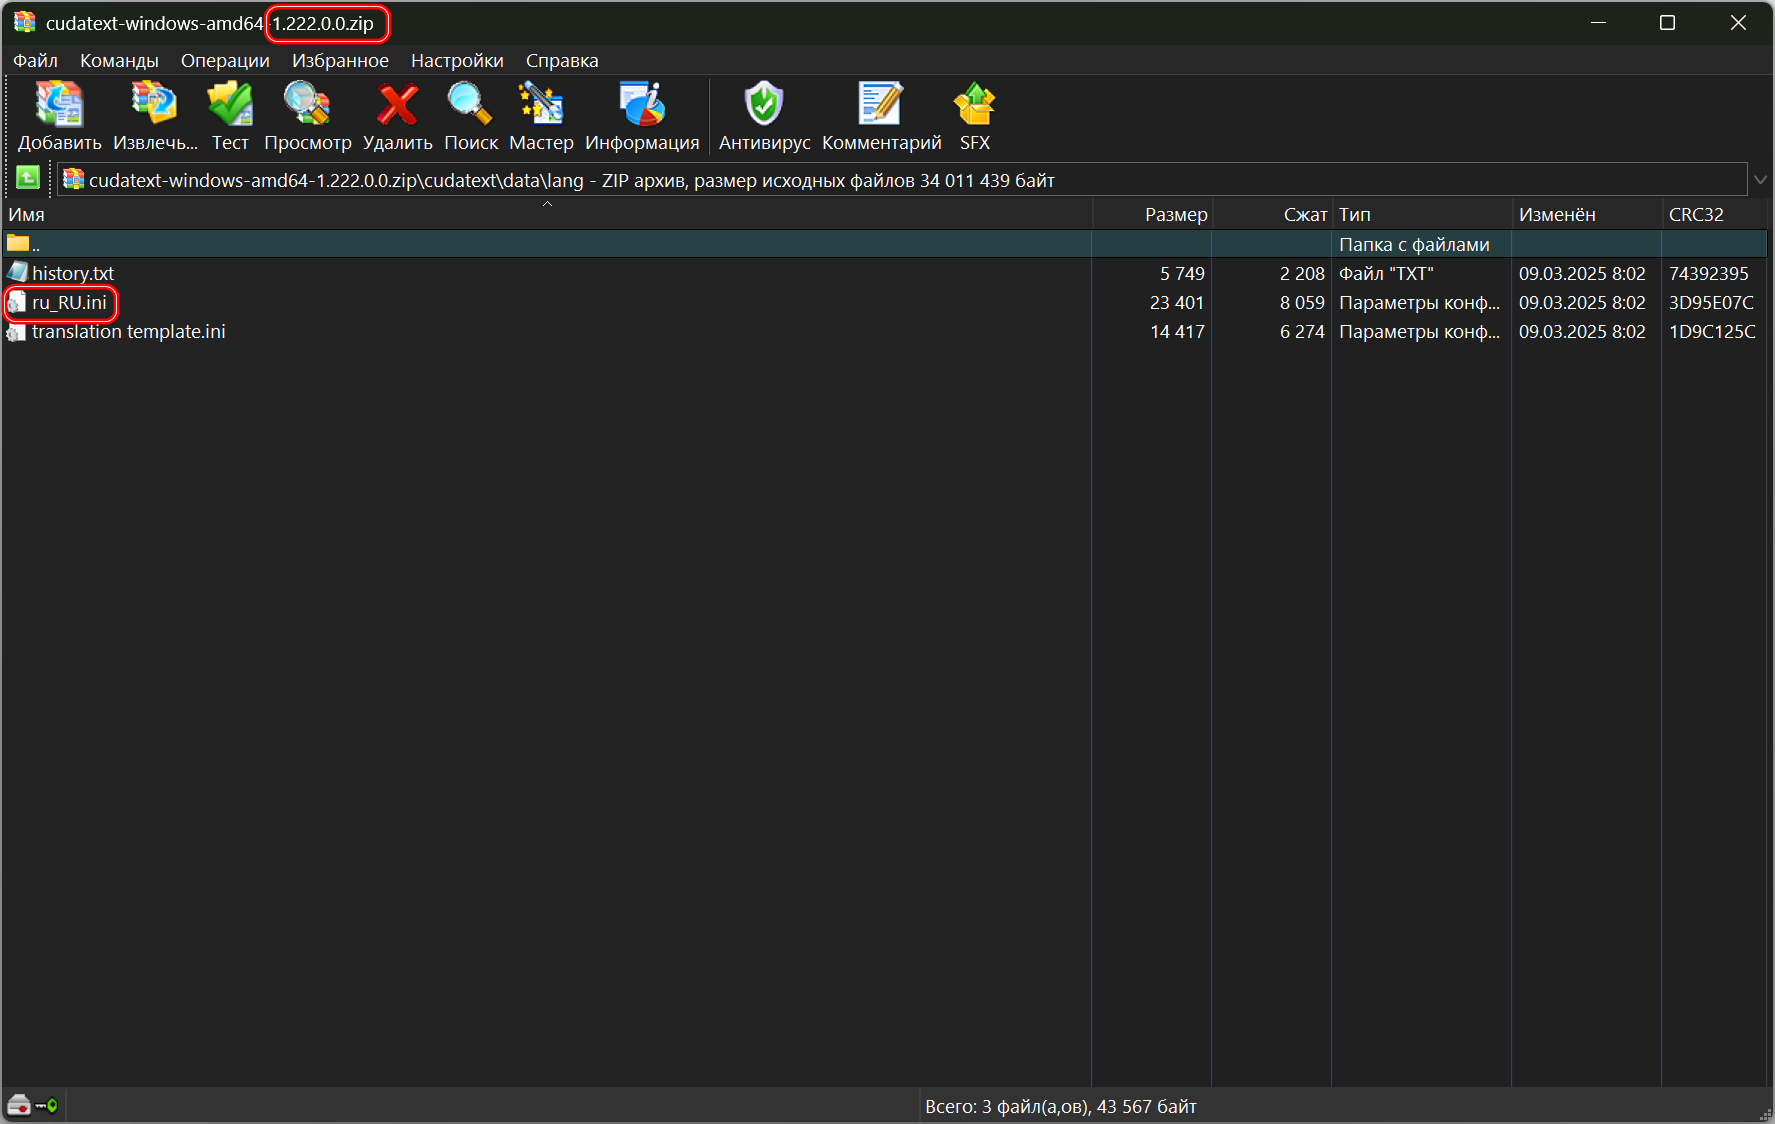Click size value 23 401

click(1177, 302)
